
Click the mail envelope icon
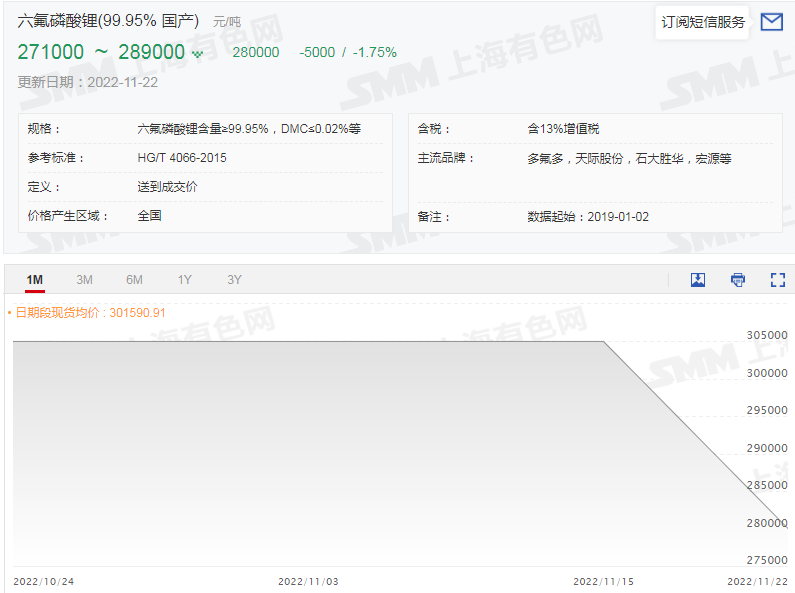771,22
